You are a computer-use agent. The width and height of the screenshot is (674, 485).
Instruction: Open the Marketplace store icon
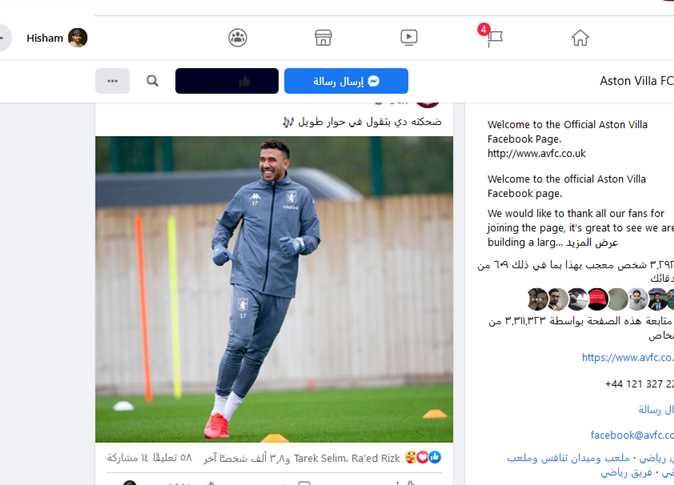point(323,38)
